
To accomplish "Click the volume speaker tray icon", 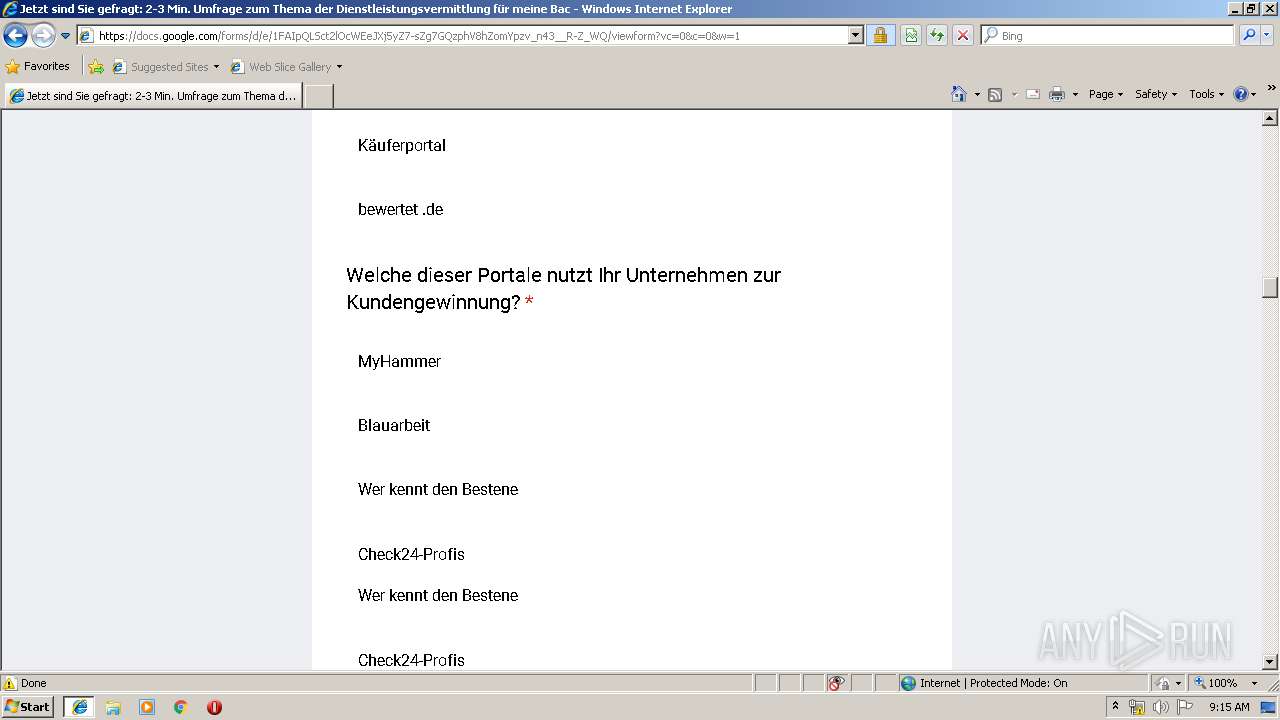I will (1161, 707).
